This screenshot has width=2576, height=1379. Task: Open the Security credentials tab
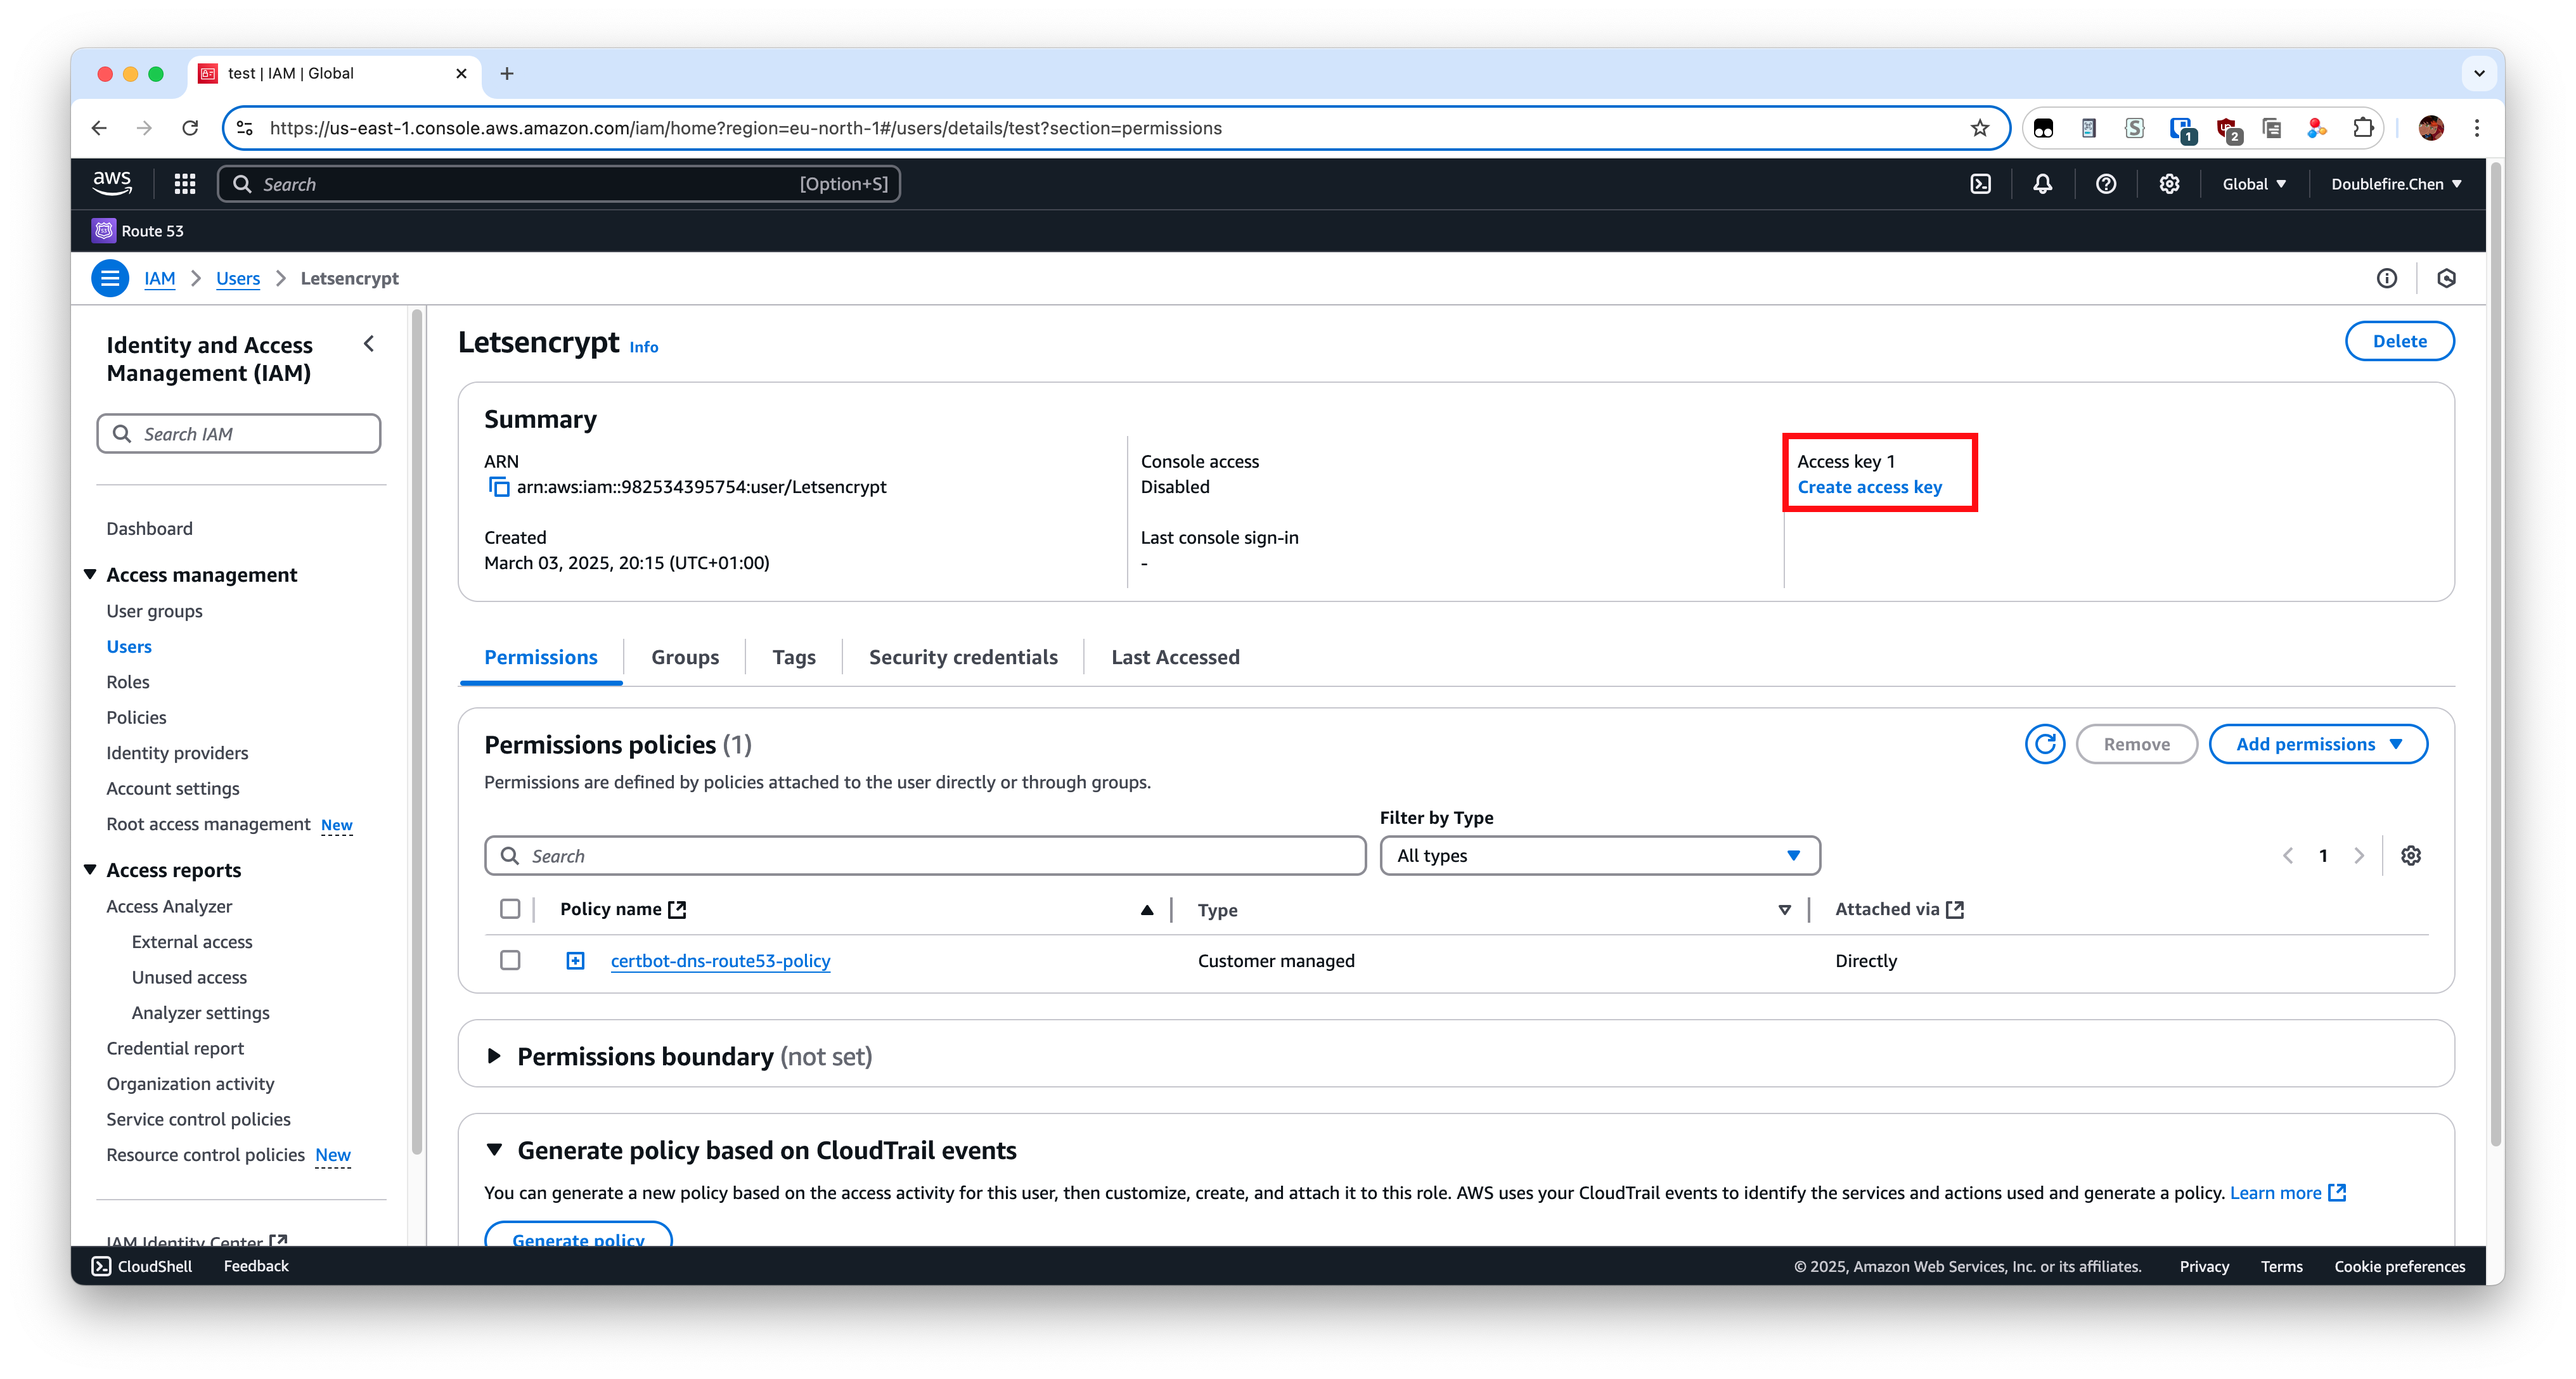click(963, 657)
